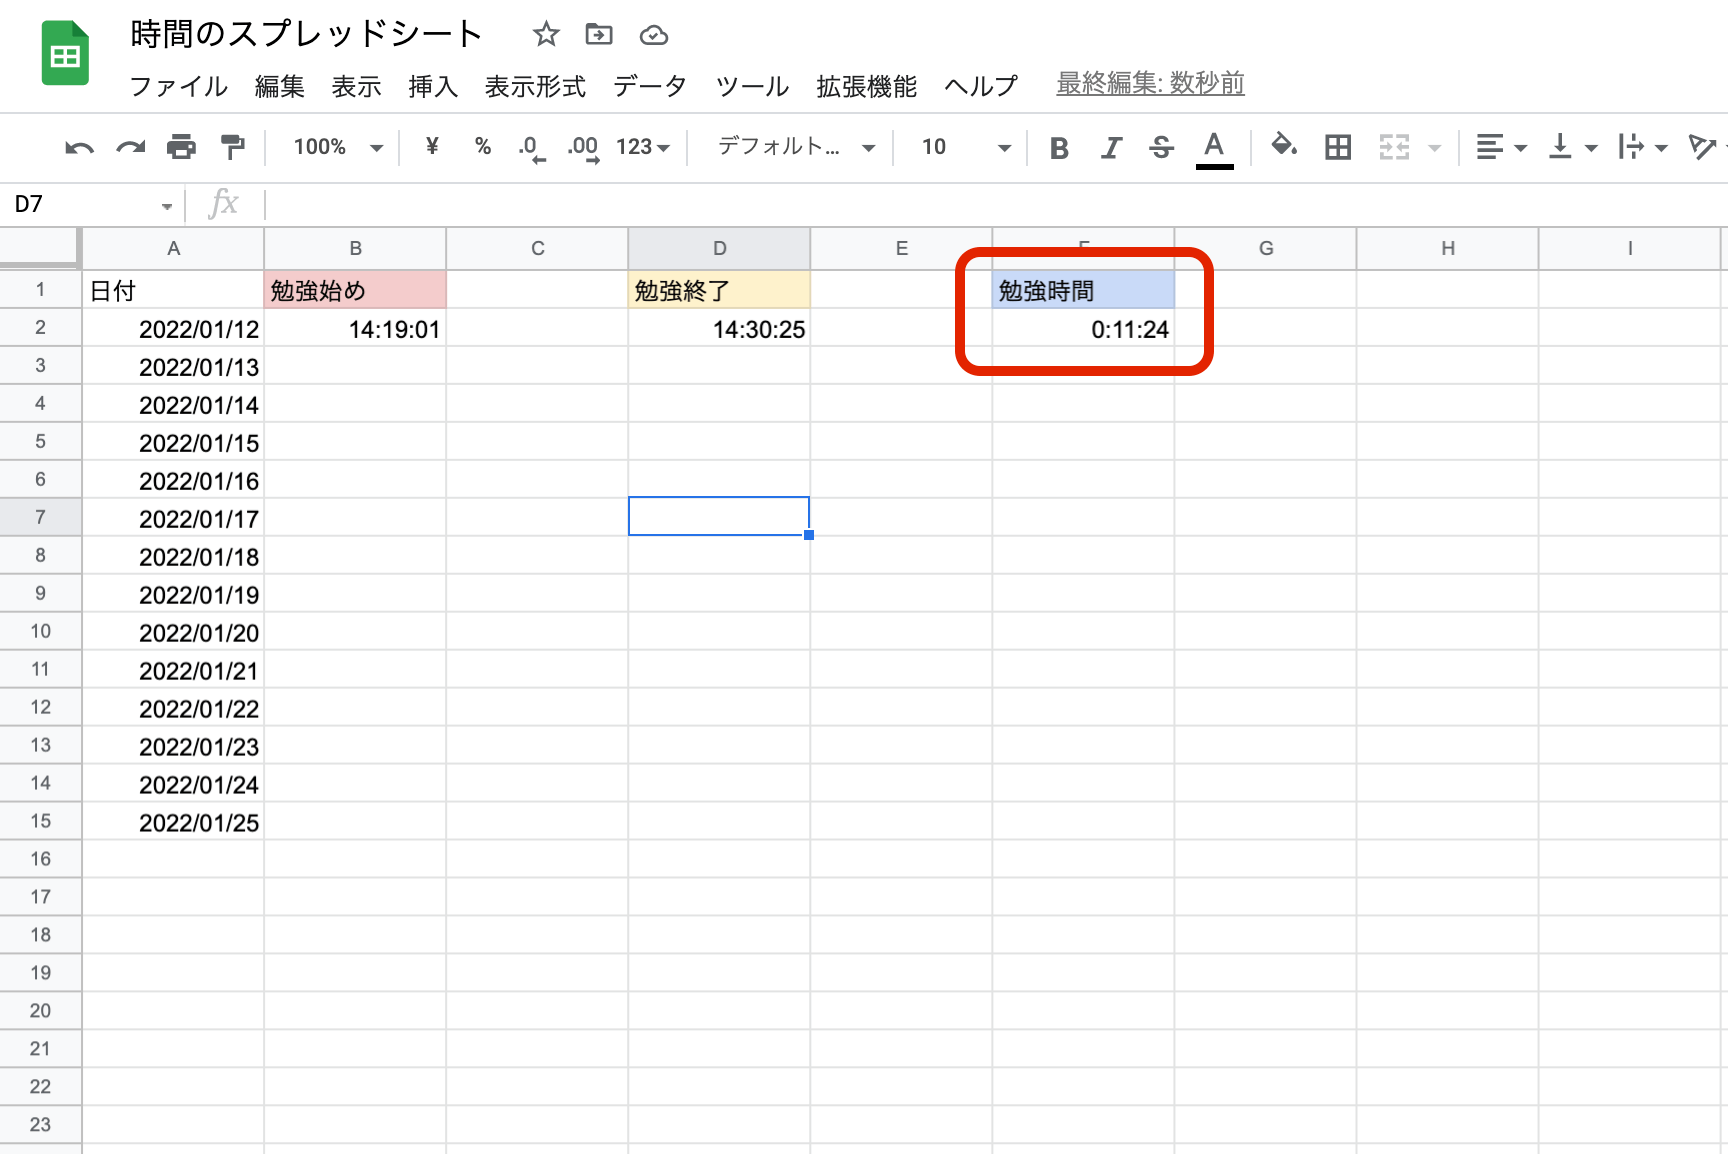Image resolution: width=1728 pixels, height=1154 pixels.
Task: Open the horizontal align dropdown
Action: click(x=1501, y=148)
